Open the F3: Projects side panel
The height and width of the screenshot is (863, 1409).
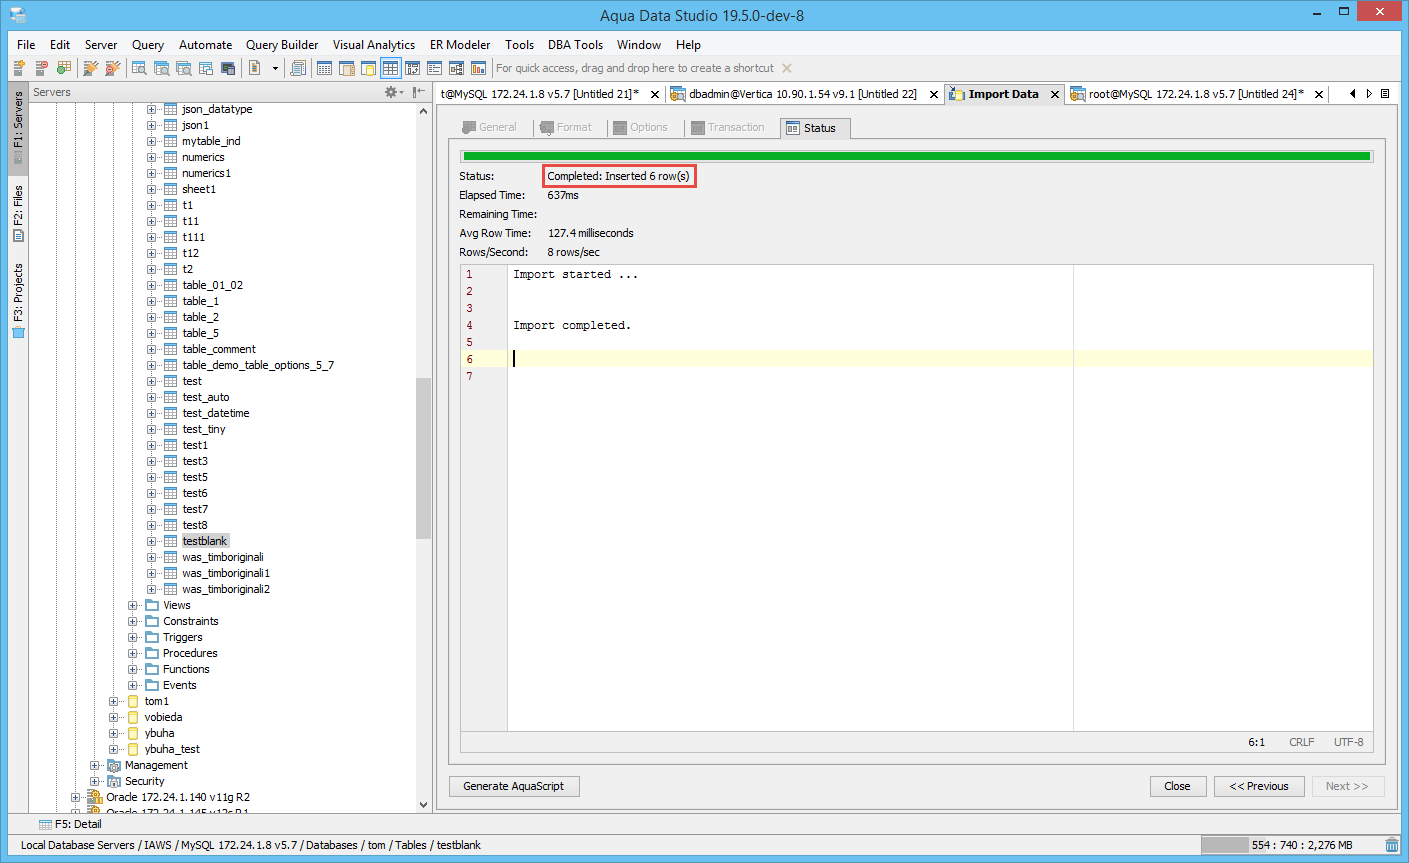coord(18,301)
